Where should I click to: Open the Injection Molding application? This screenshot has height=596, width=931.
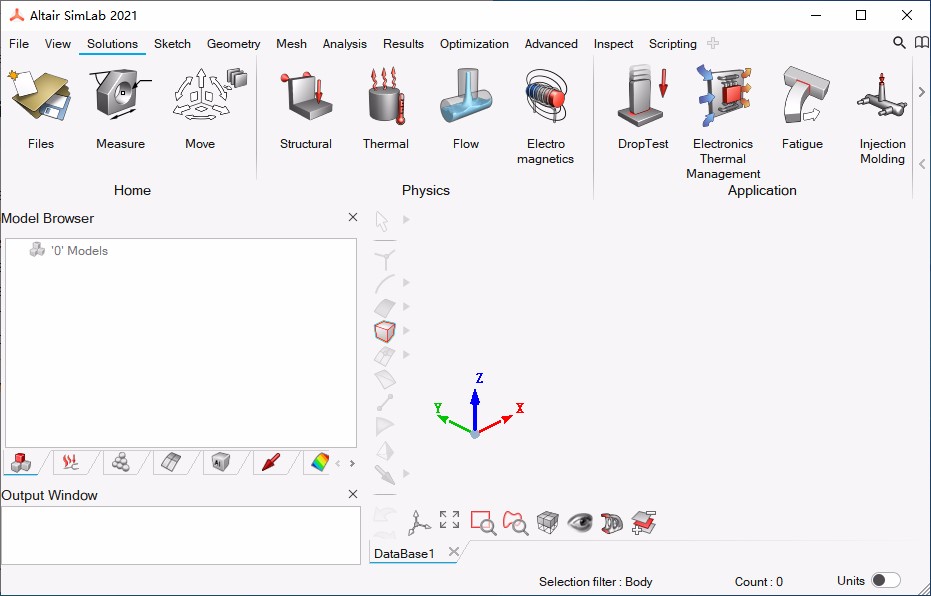(x=881, y=97)
